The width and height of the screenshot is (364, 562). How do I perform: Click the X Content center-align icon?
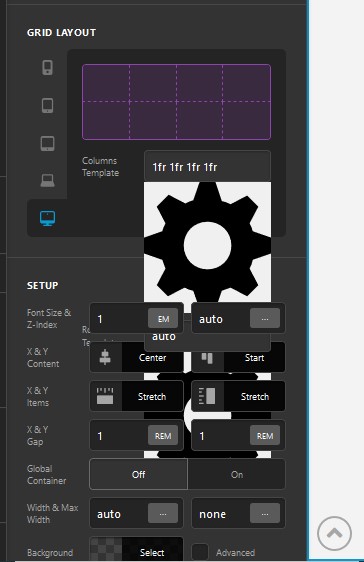[105, 357]
